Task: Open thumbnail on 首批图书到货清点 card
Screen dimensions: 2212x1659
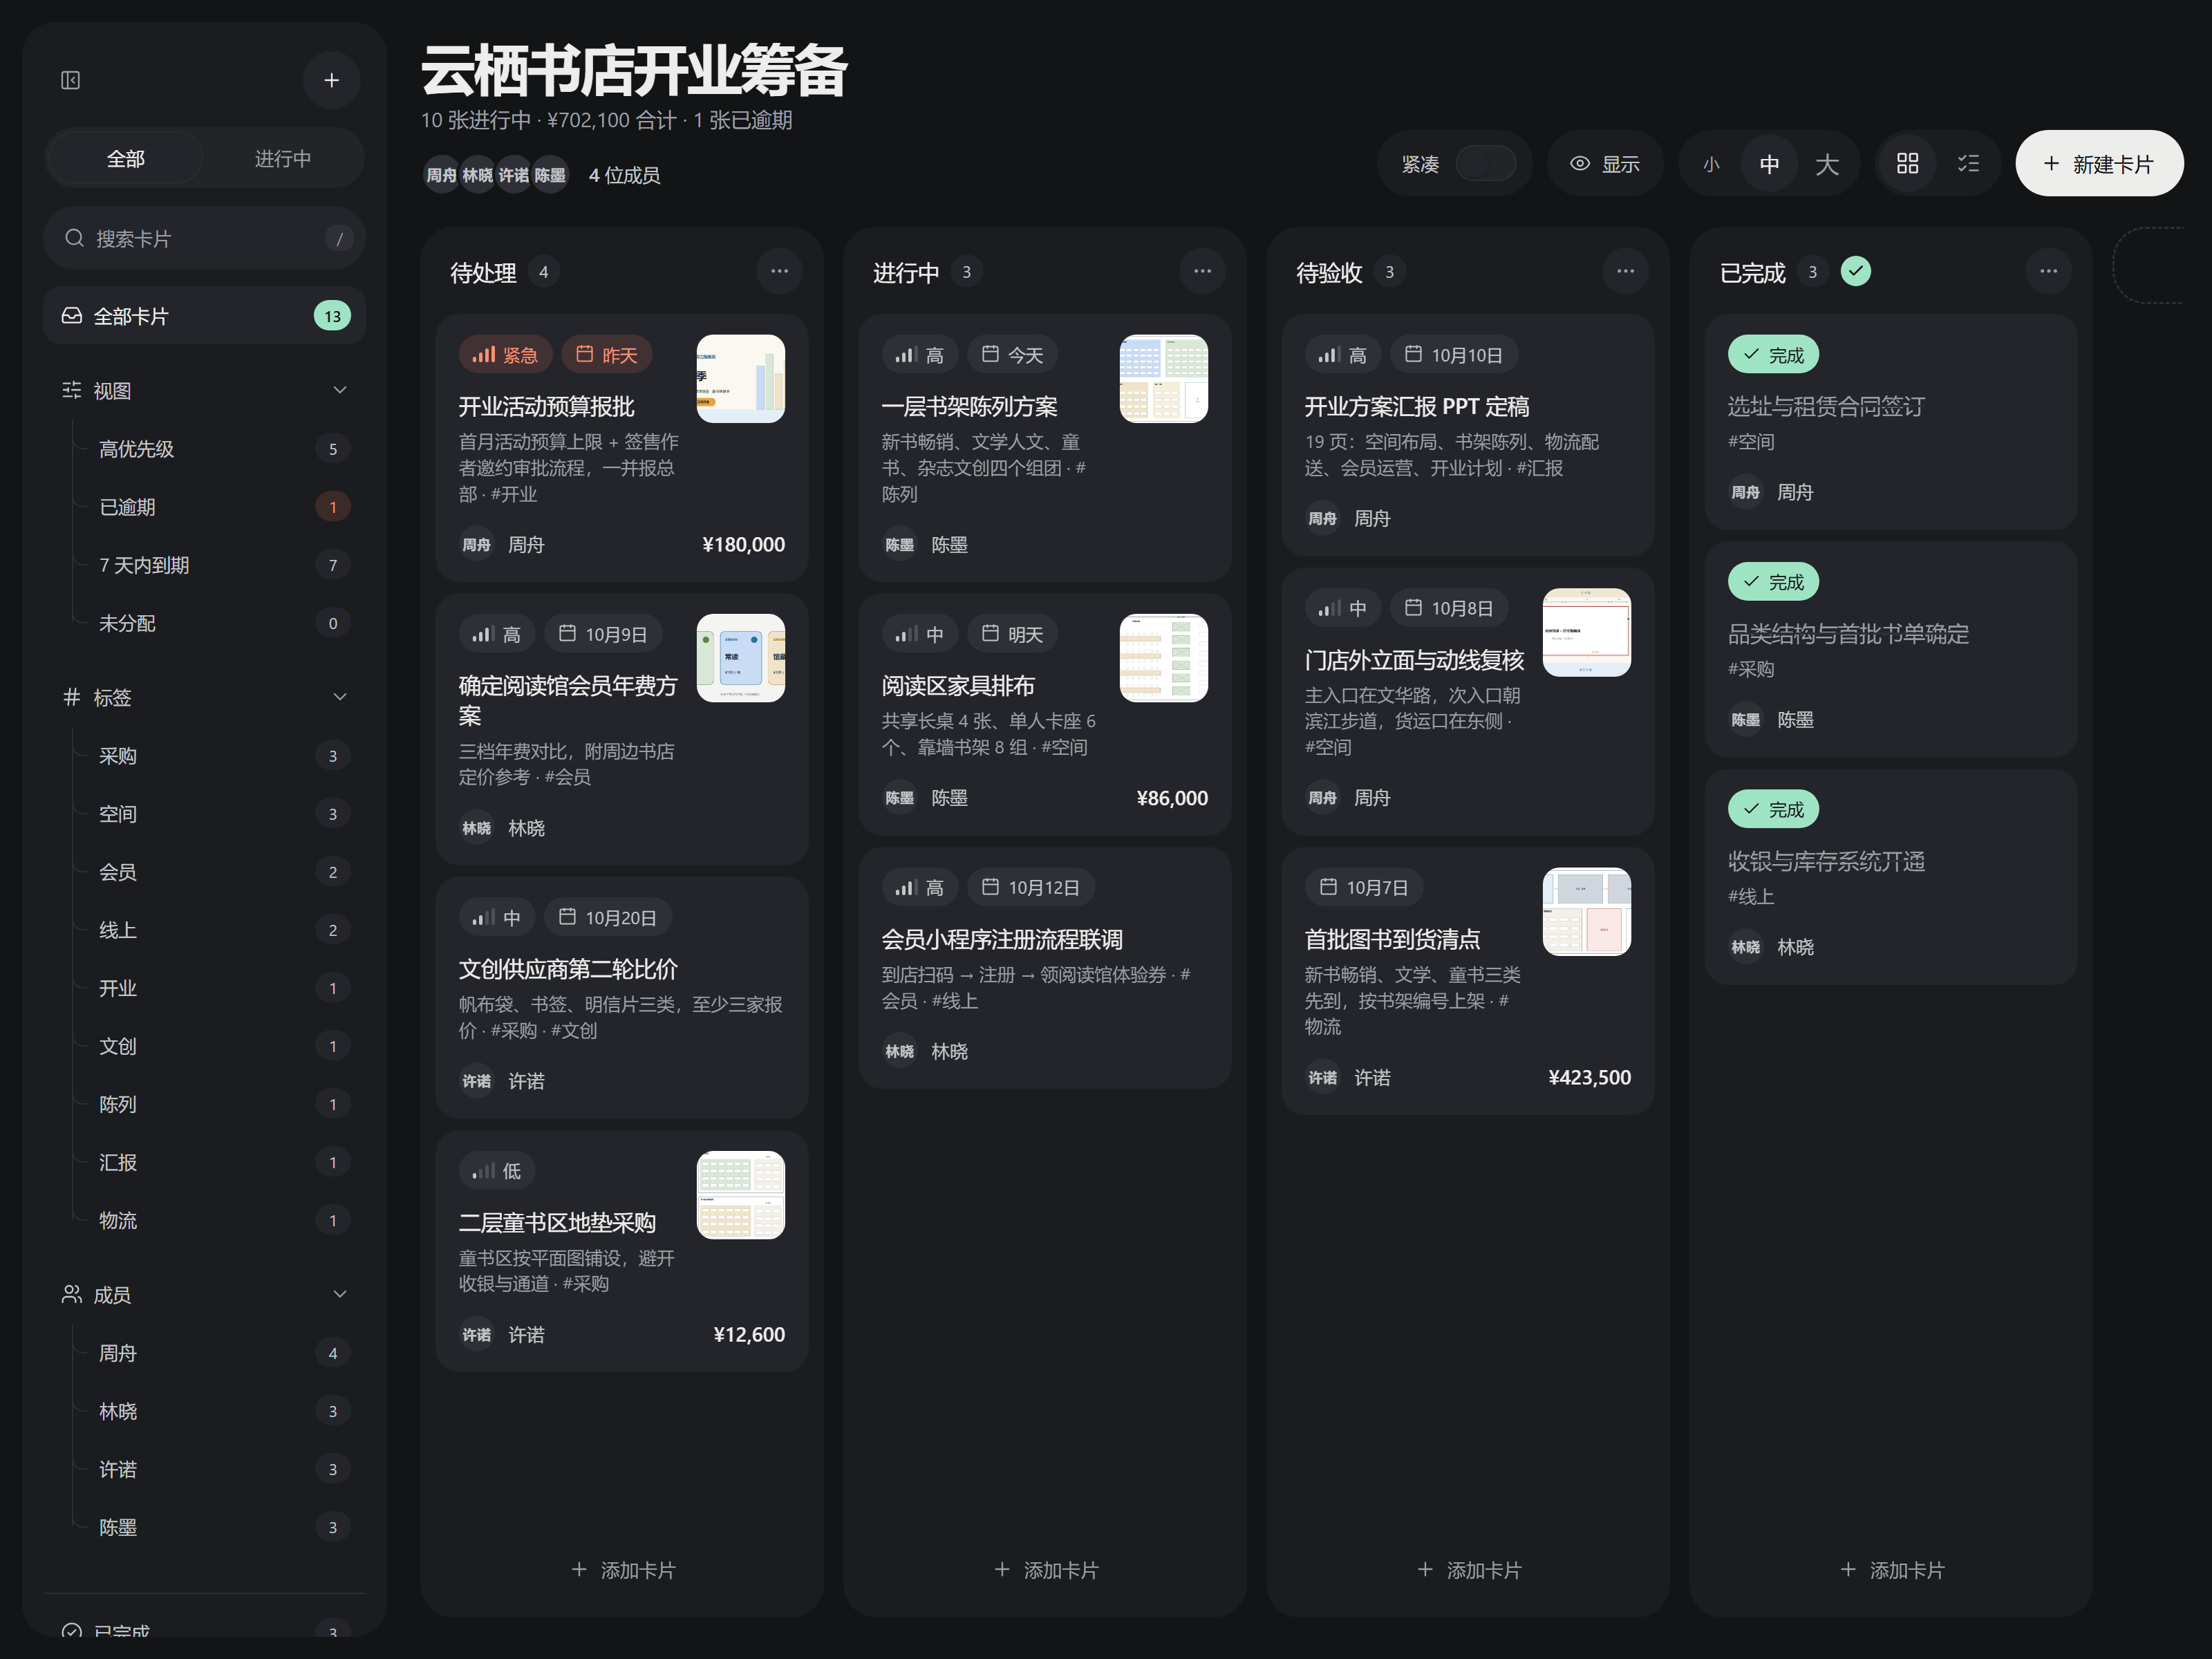Action: pyautogui.click(x=1586, y=912)
